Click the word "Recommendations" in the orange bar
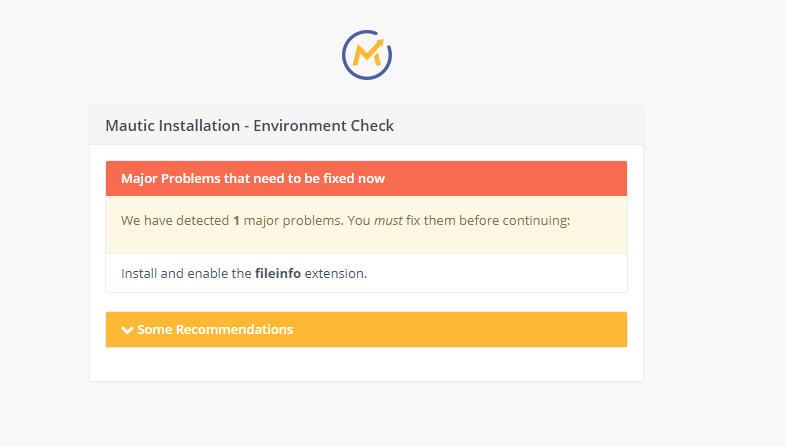The width and height of the screenshot is (786, 446). click(x=234, y=329)
